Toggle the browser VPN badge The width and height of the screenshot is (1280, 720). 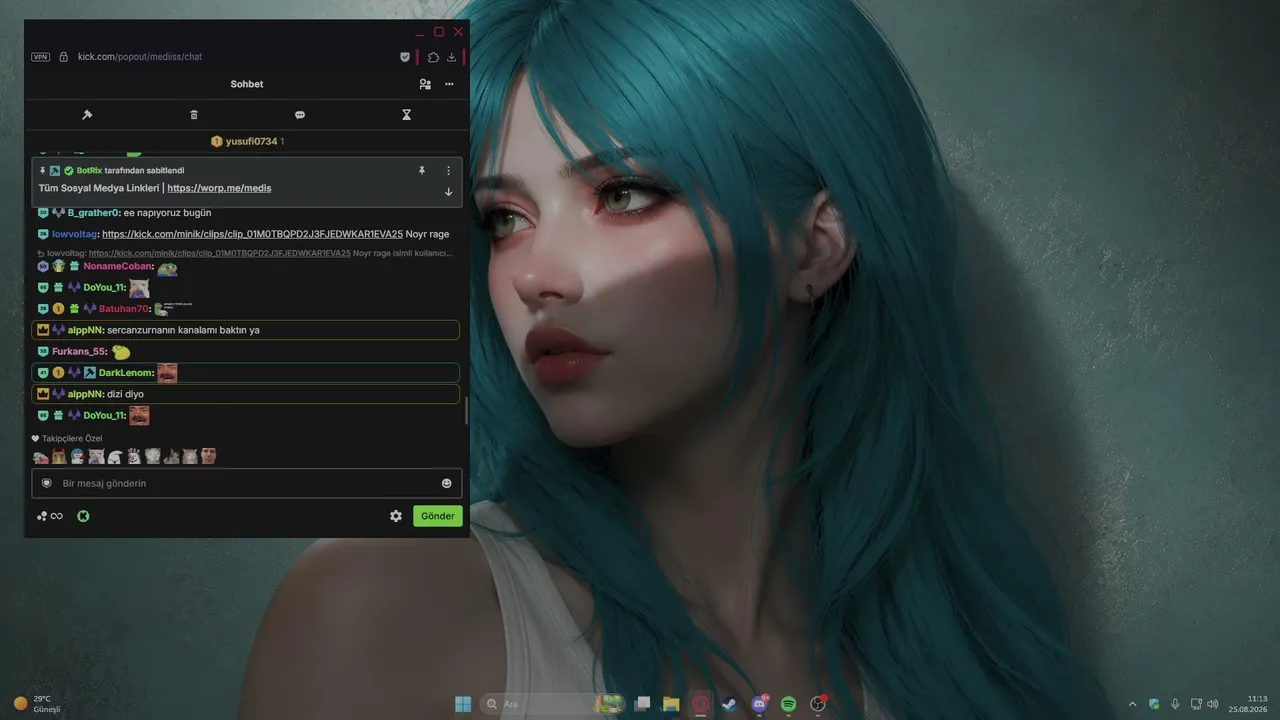click(x=40, y=57)
